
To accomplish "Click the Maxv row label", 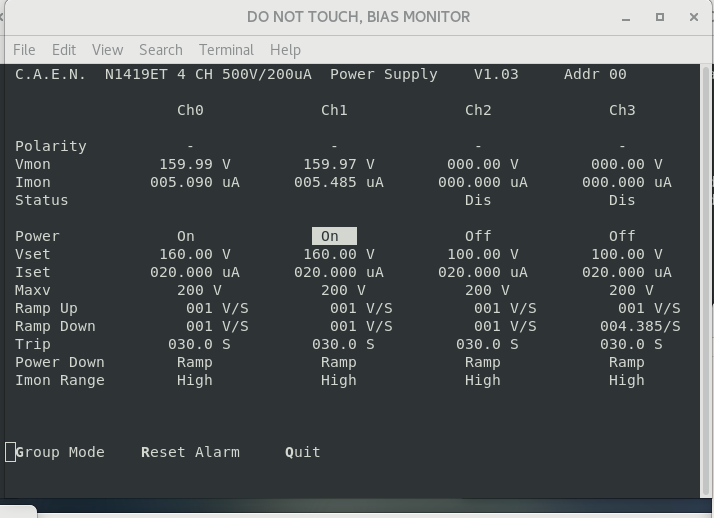I will (x=33, y=290).
